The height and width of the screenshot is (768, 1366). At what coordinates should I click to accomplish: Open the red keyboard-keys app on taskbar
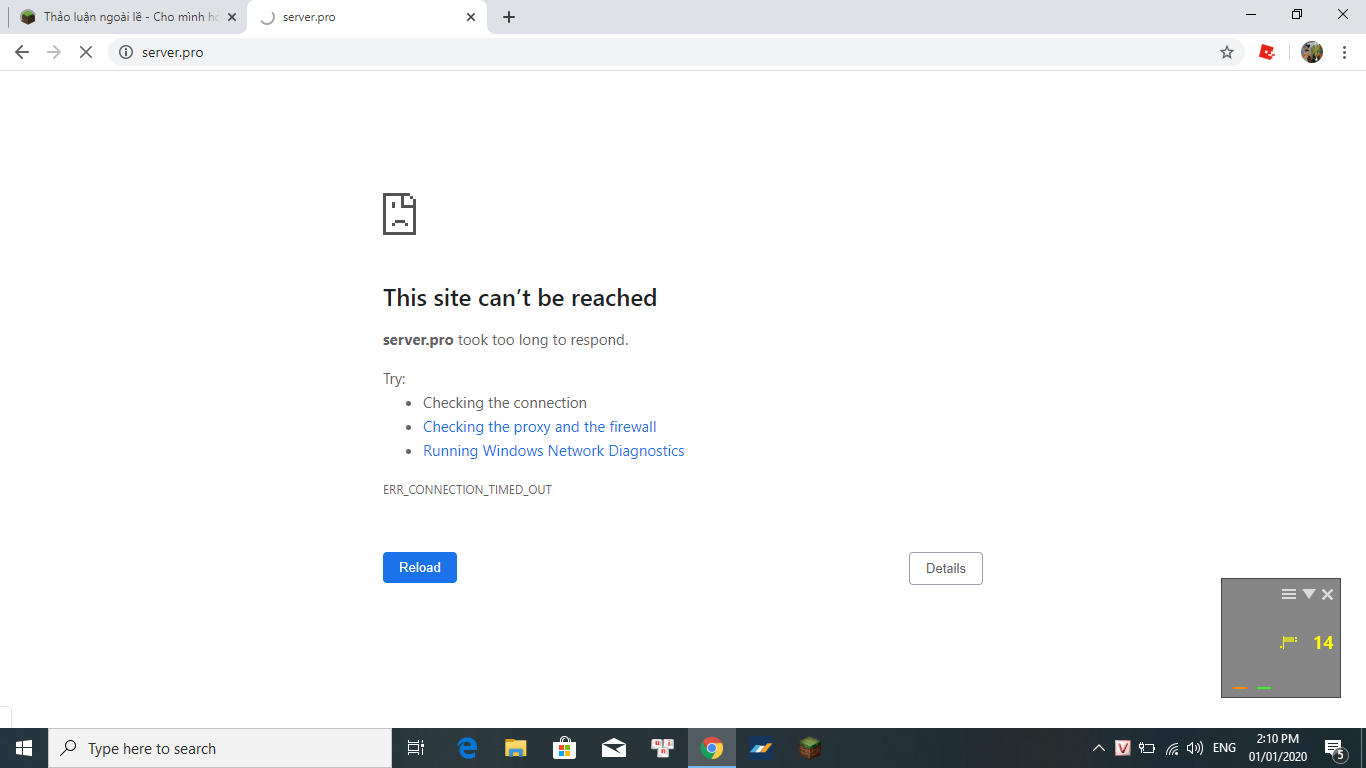click(x=663, y=748)
